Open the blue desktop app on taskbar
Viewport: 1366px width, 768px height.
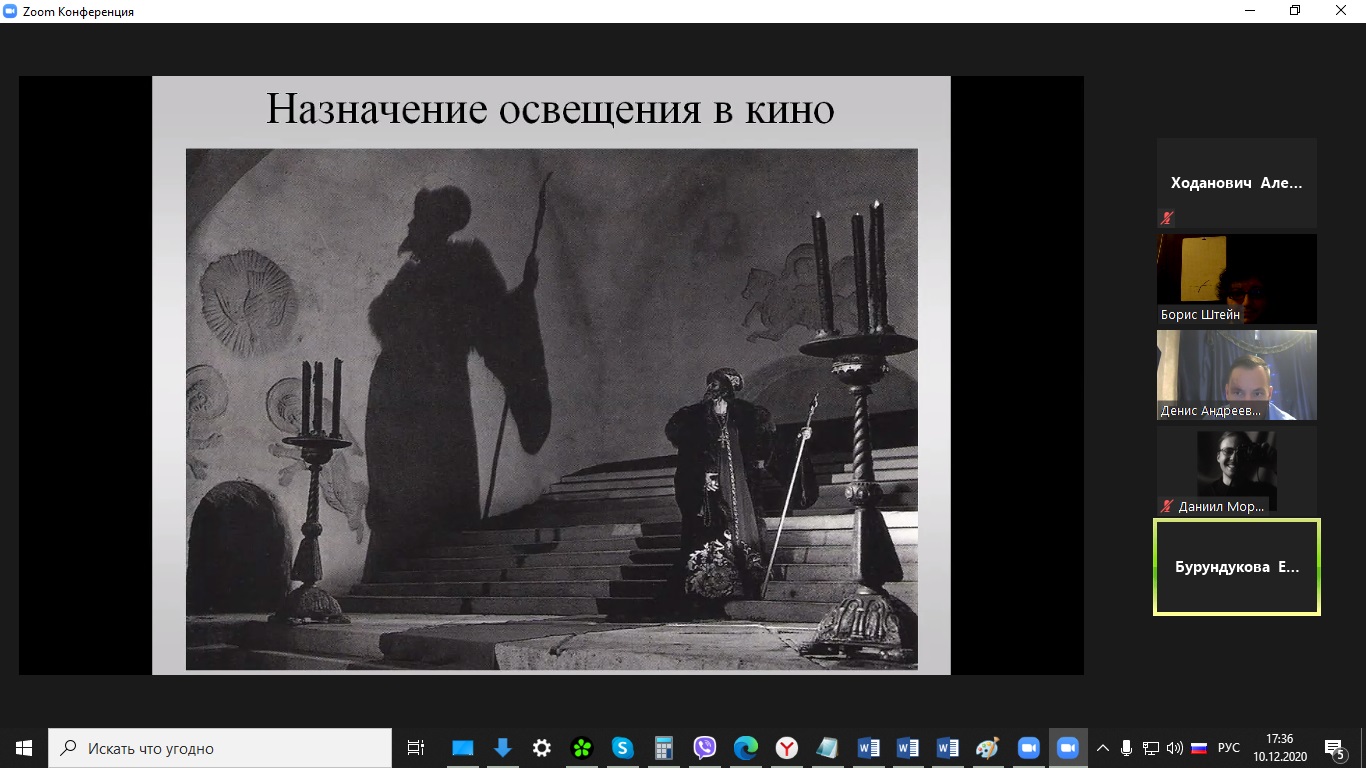pyautogui.click(x=462, y=748)
